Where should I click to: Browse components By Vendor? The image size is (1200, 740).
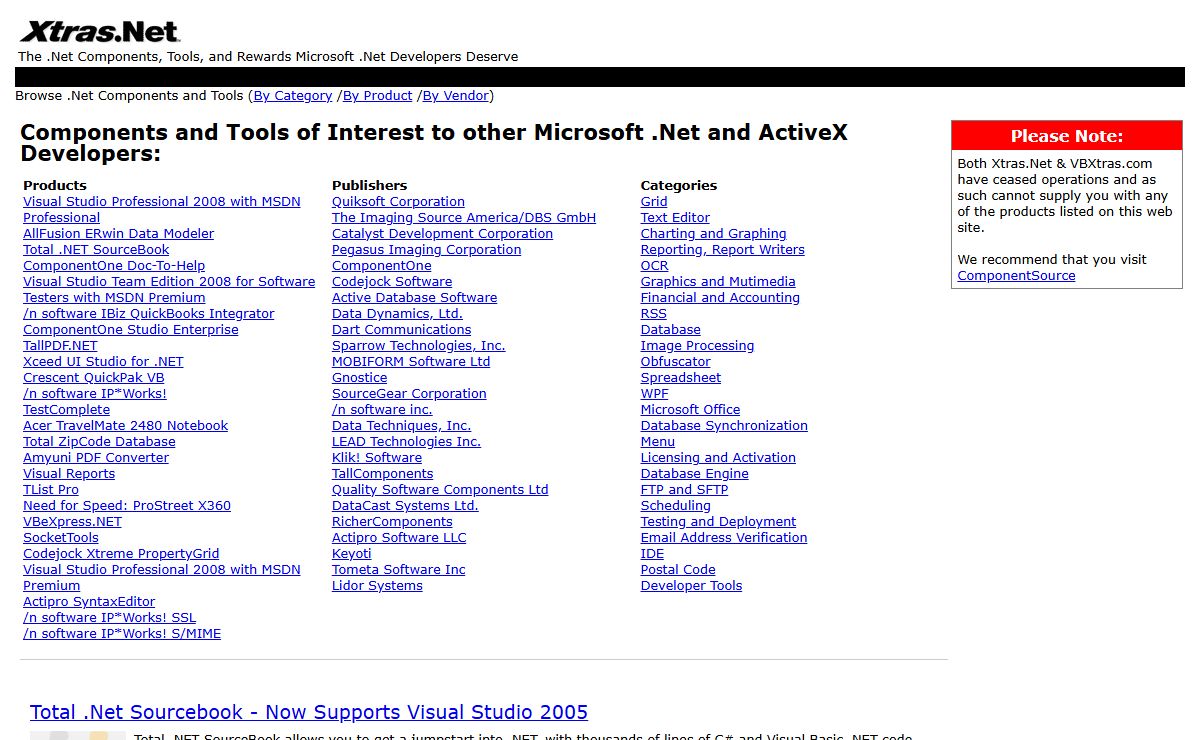click(456, 96)
